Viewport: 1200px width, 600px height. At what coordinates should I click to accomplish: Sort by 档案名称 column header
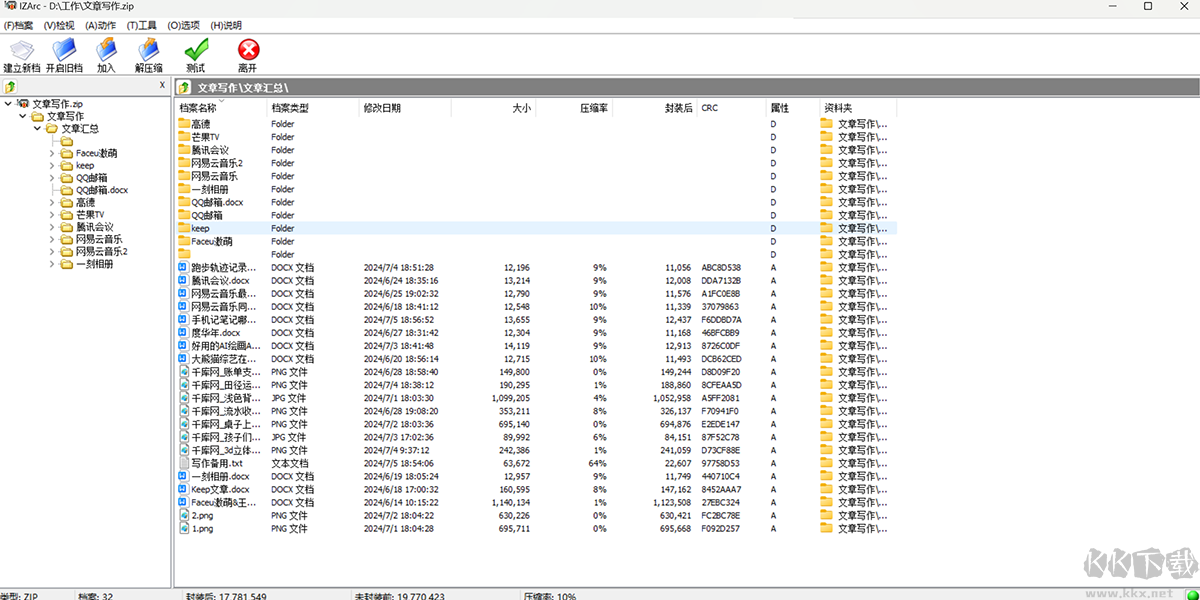point(198,108)
